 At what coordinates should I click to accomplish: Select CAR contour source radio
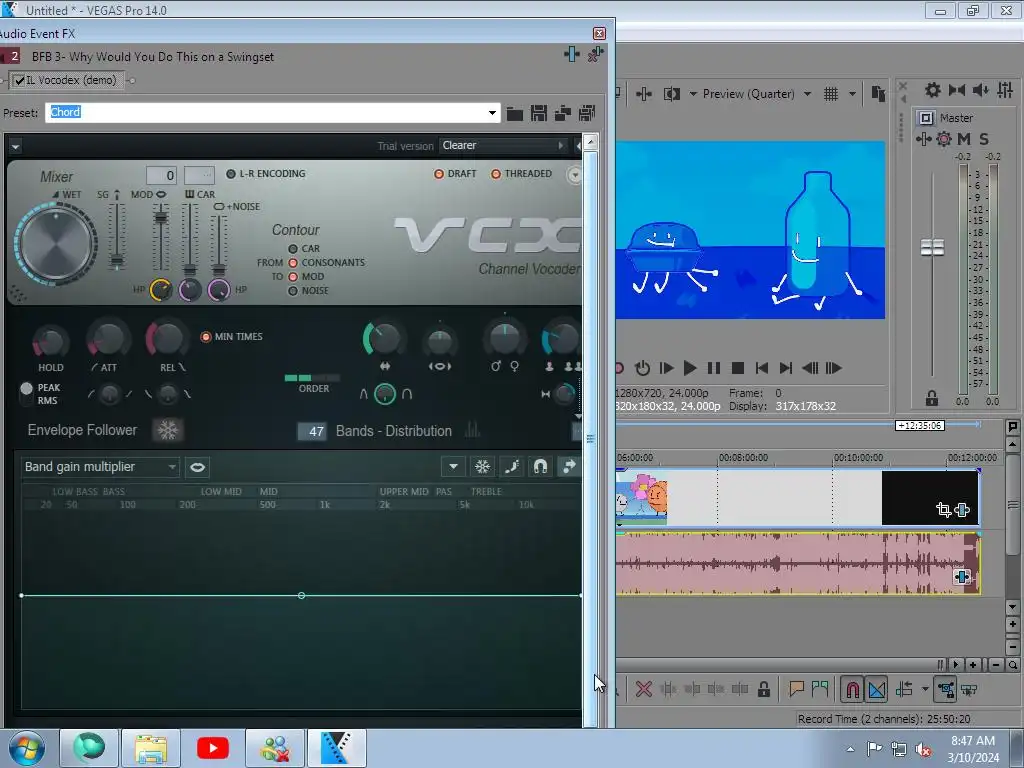coord(293,249)
